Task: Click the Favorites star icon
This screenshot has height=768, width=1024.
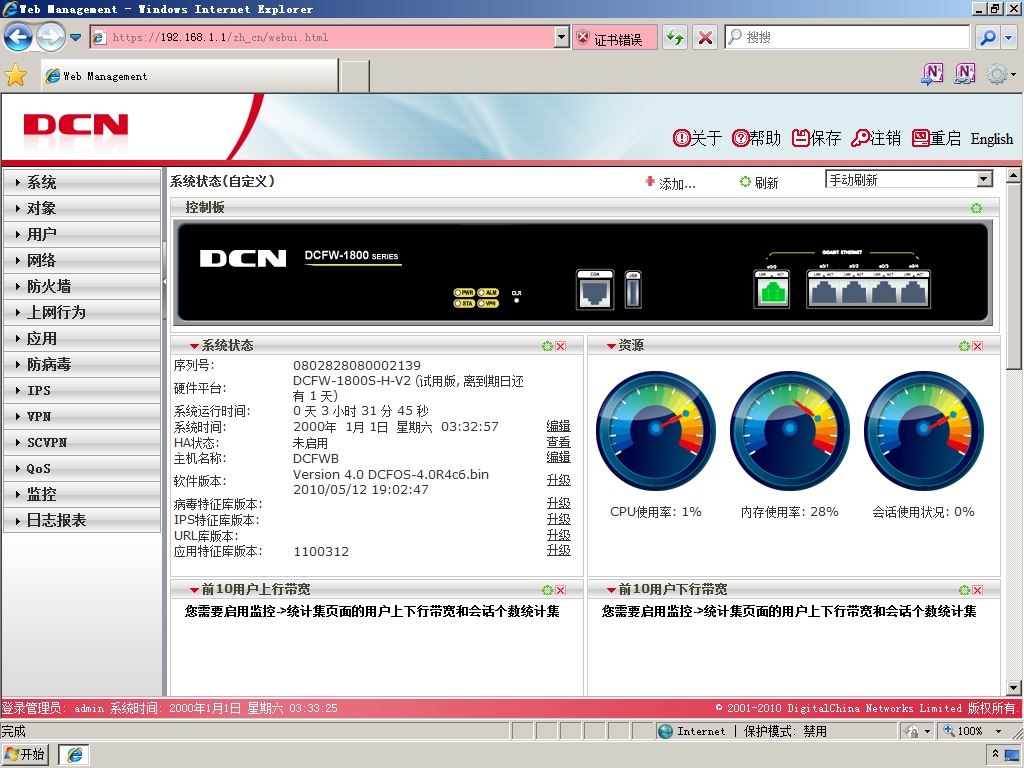Action: click(16, 76)
